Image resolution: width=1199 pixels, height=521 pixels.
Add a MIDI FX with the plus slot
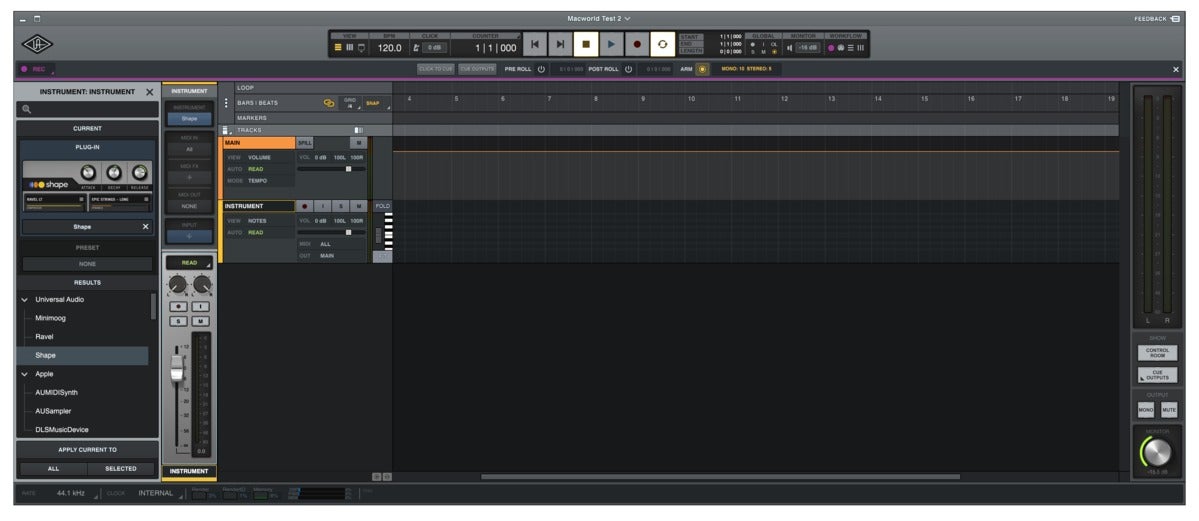tap(189, 177)
